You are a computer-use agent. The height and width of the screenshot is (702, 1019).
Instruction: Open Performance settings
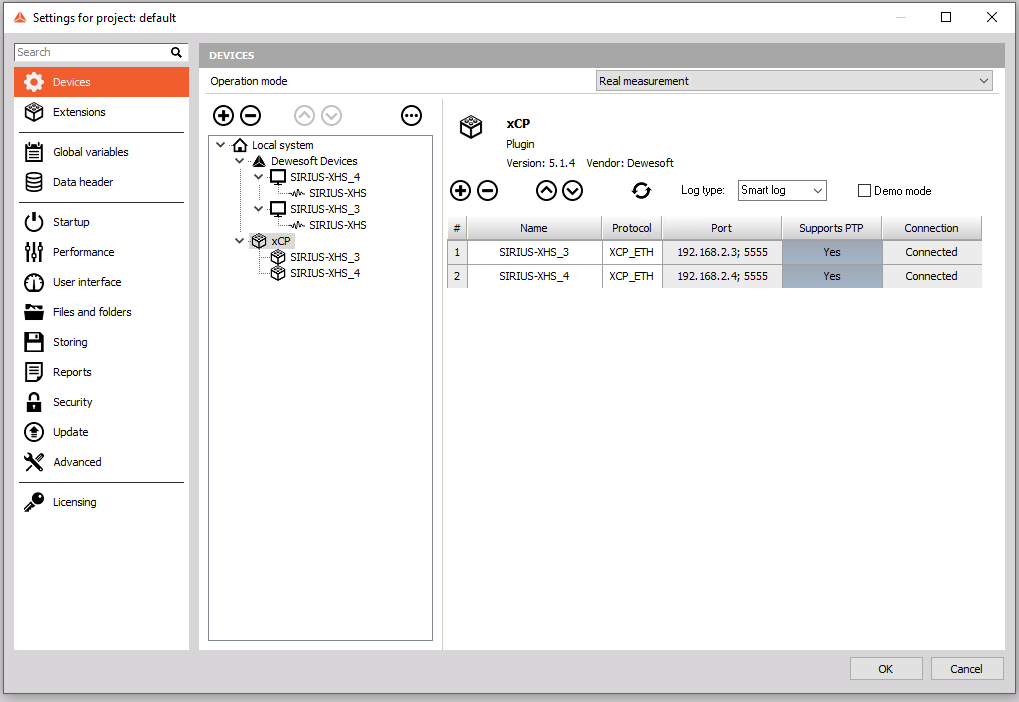click(101, 252)
